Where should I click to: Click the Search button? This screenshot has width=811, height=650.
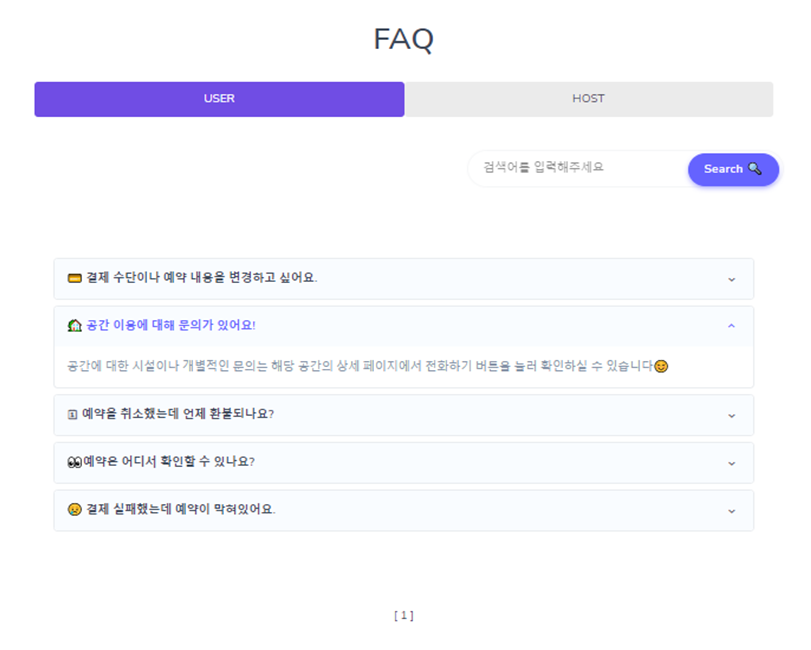[733, 169]
